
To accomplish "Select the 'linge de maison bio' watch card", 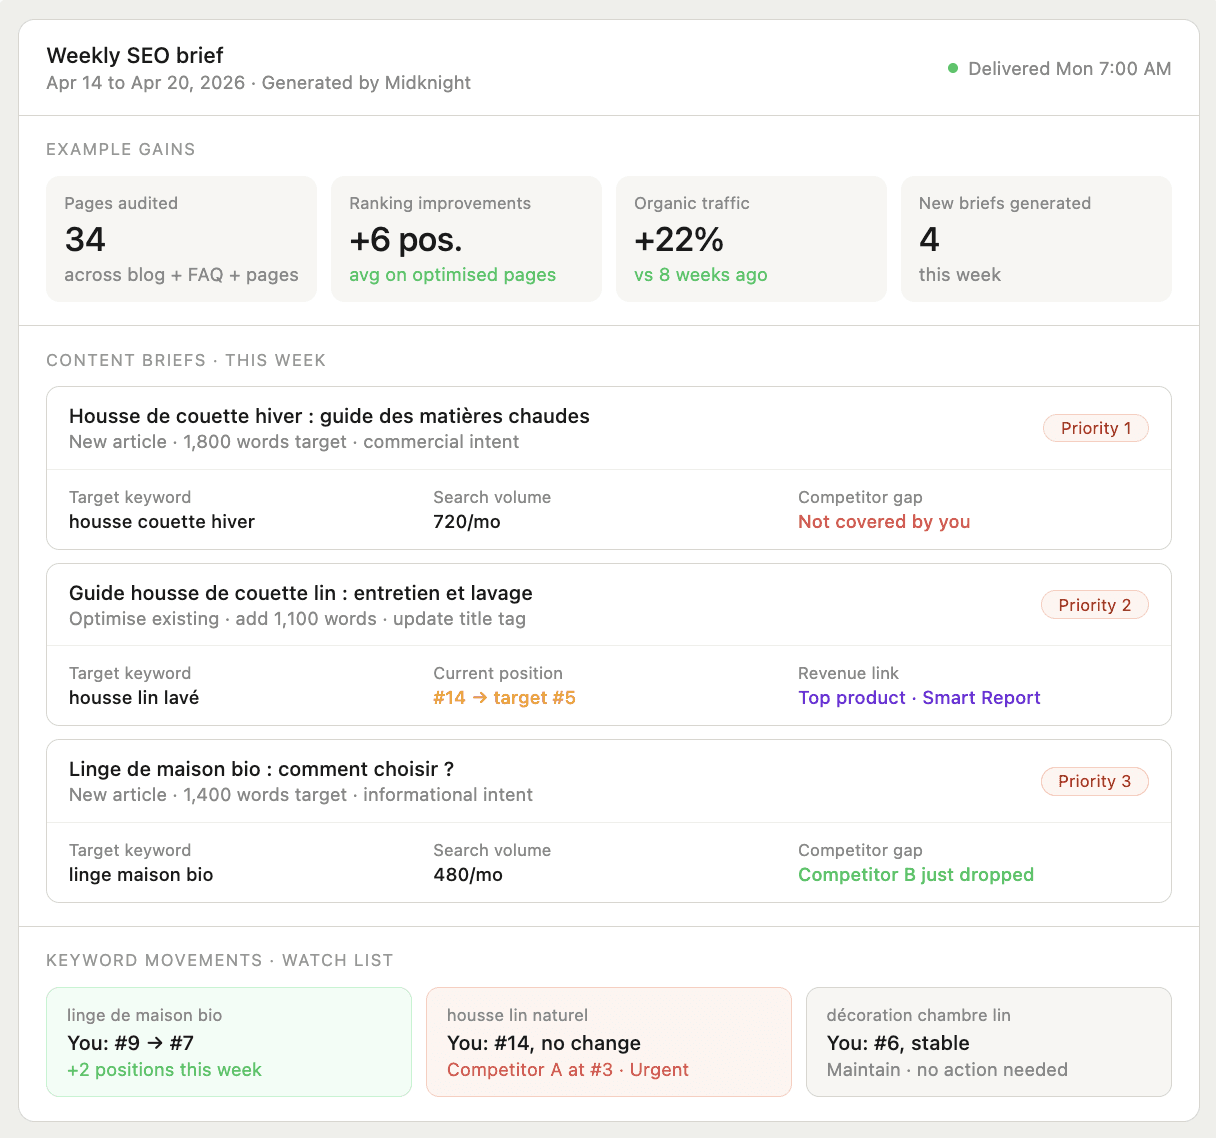I will tap(228, 1042).
